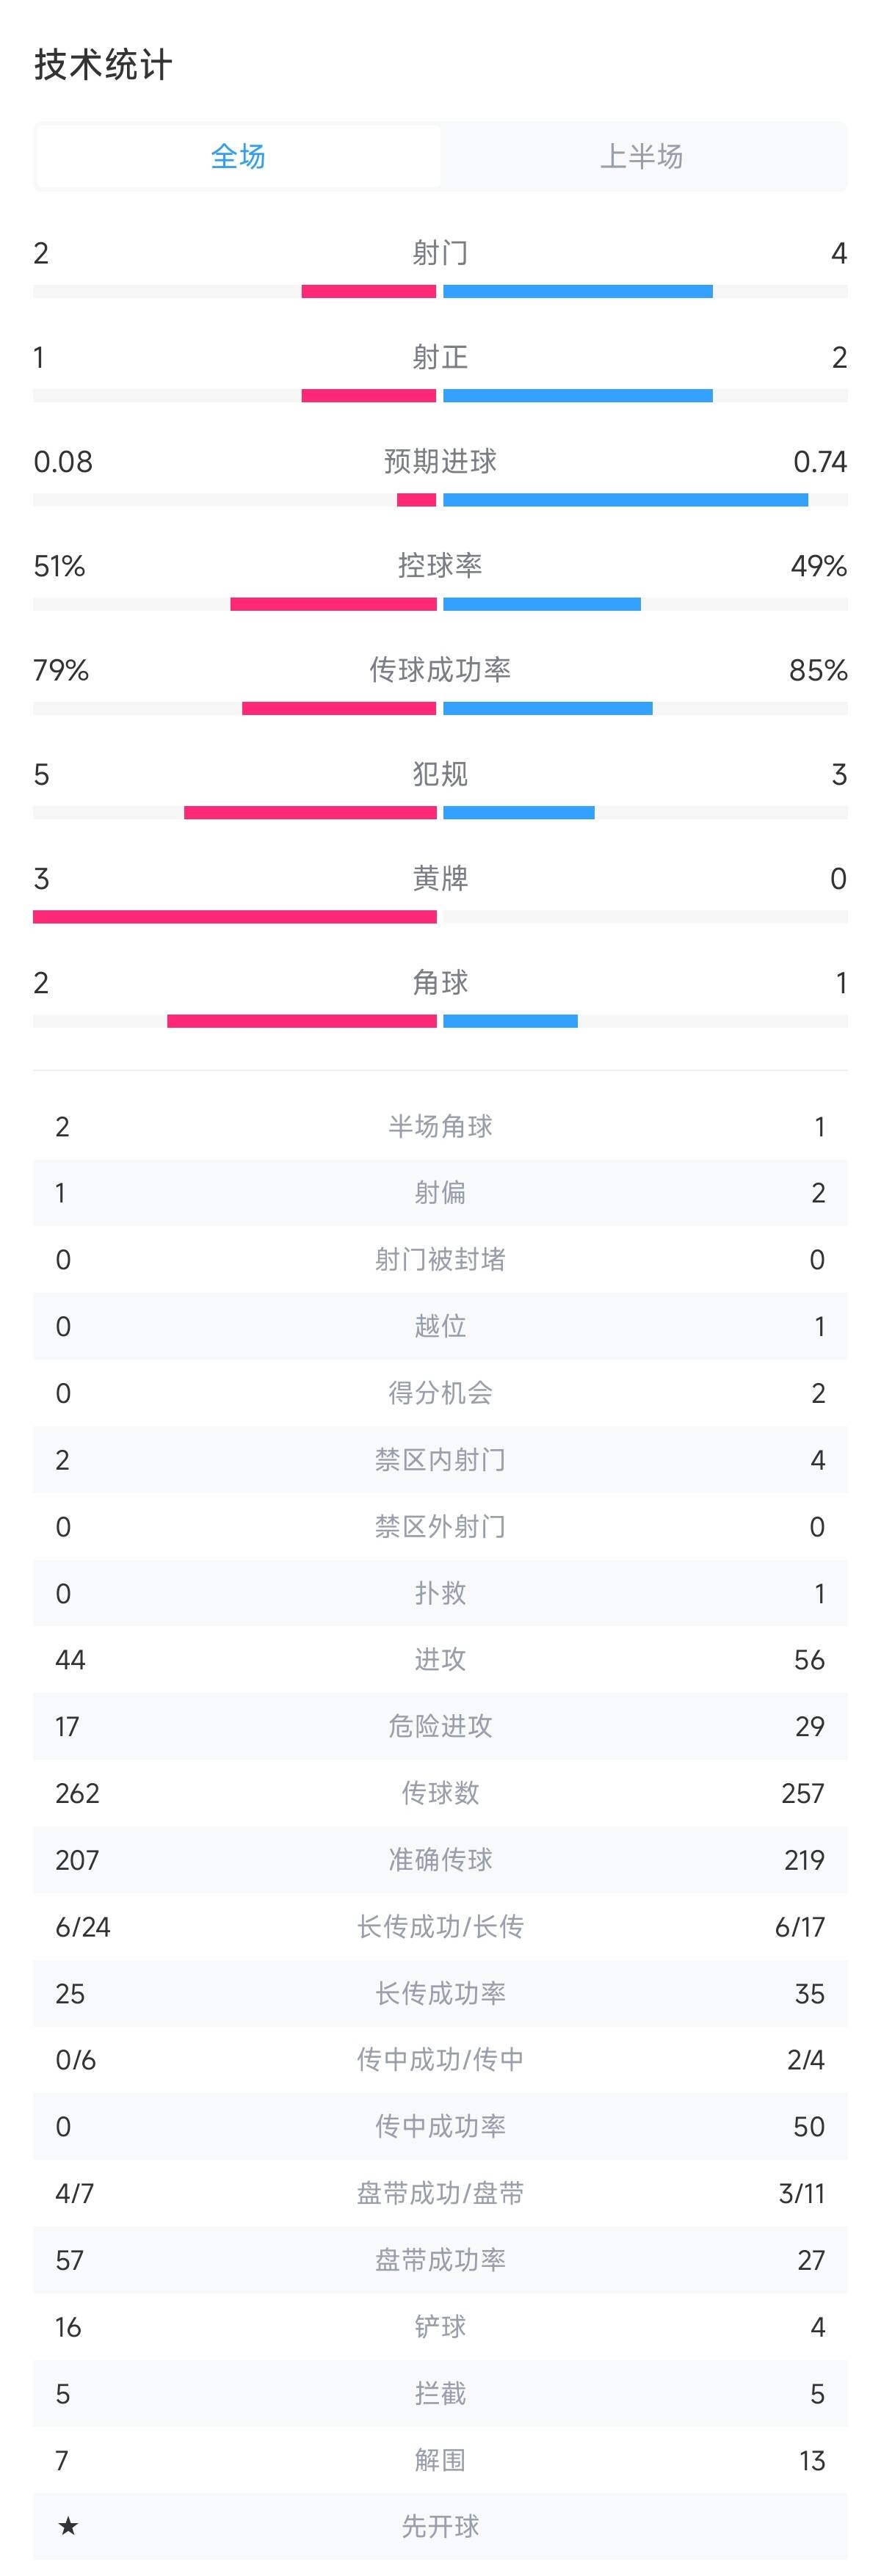The image size is (881, 2576).
Task: Click the 0.74 expected goals value
Action: pos(819,462)
